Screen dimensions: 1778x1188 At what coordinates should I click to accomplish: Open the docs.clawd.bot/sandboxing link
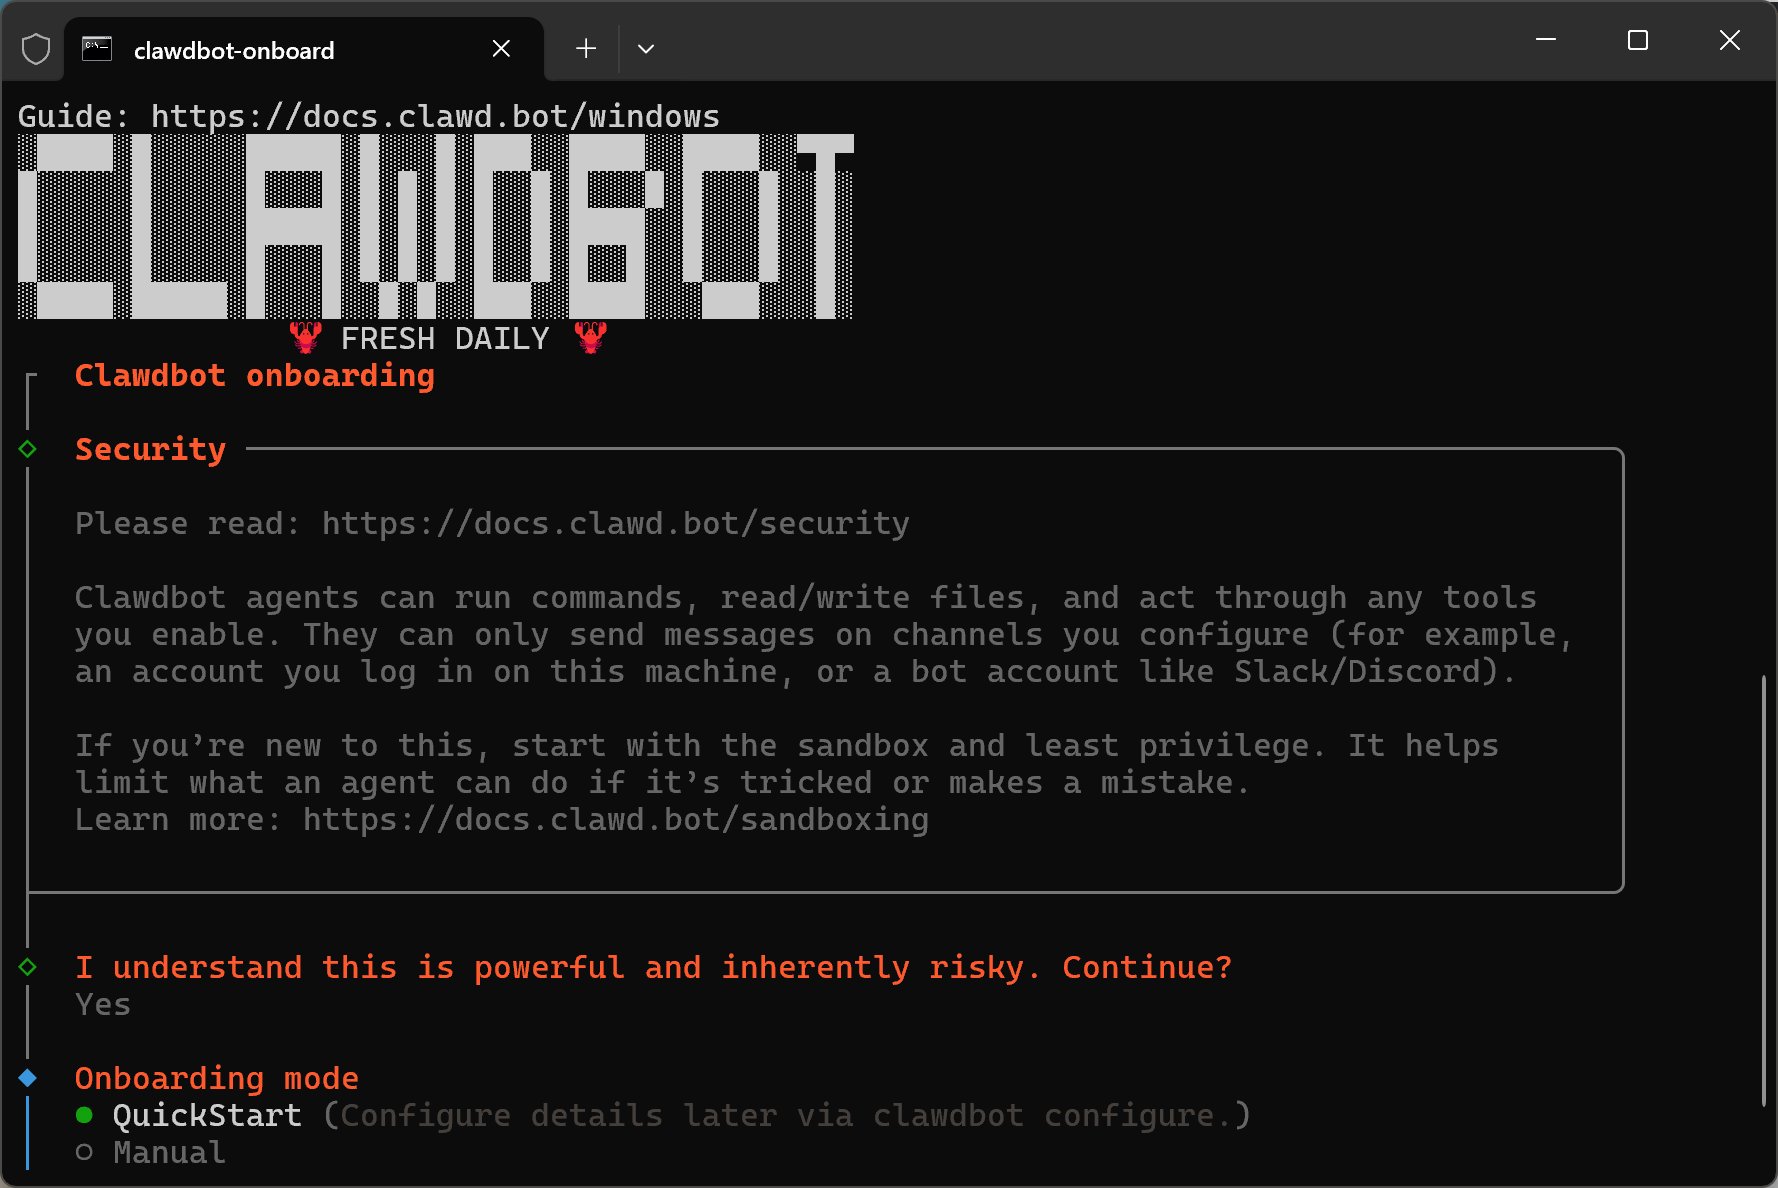(615, 819)
